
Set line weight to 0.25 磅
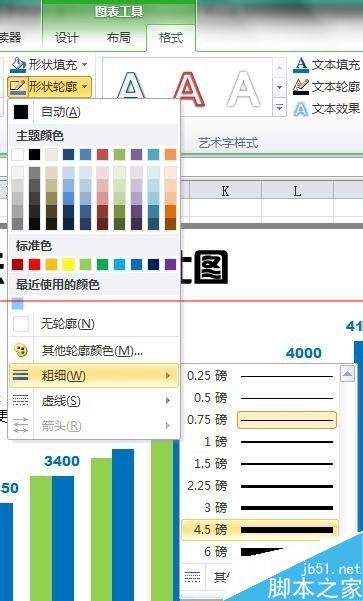(260, 376)
